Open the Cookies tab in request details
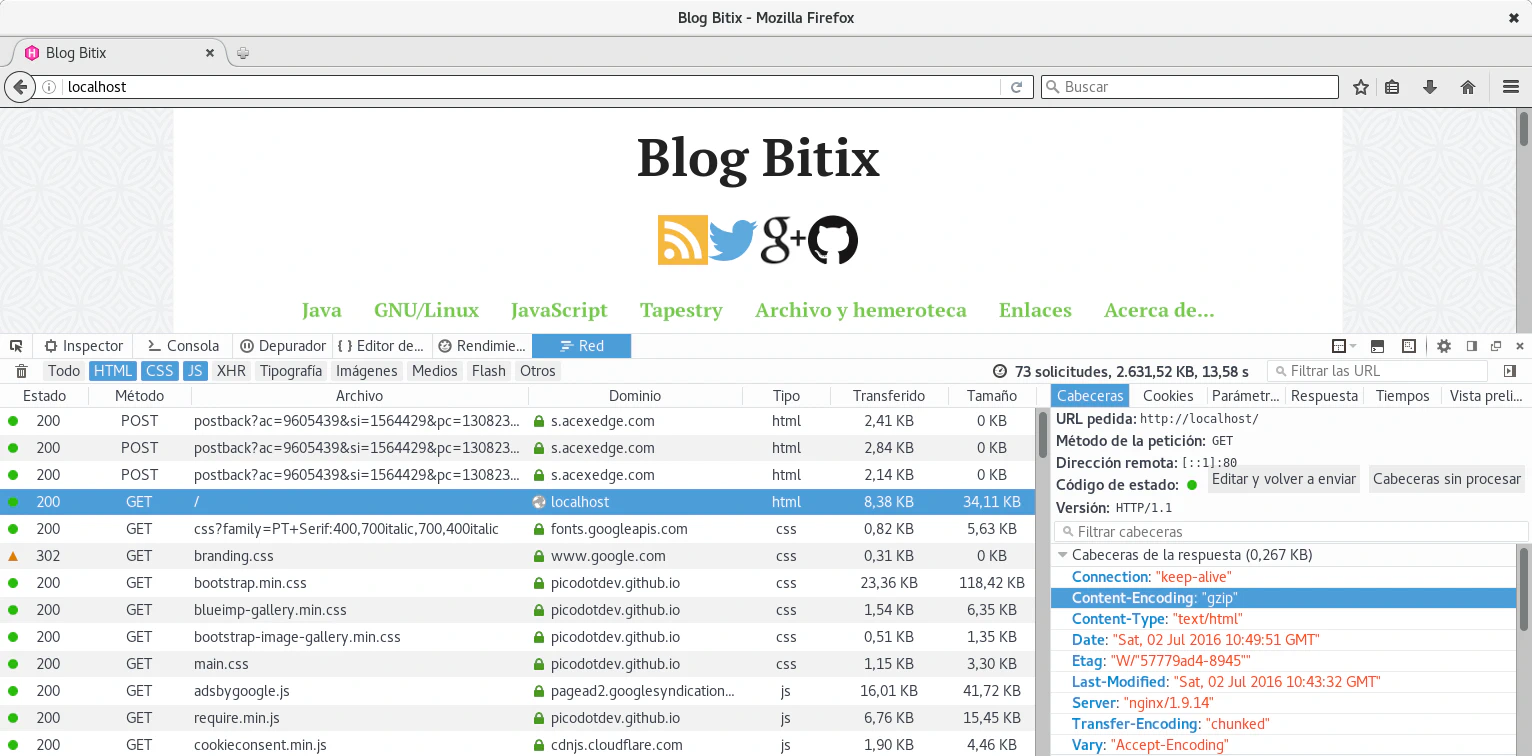This screenshot has width=1532, height=756. tap(1167, 396)
